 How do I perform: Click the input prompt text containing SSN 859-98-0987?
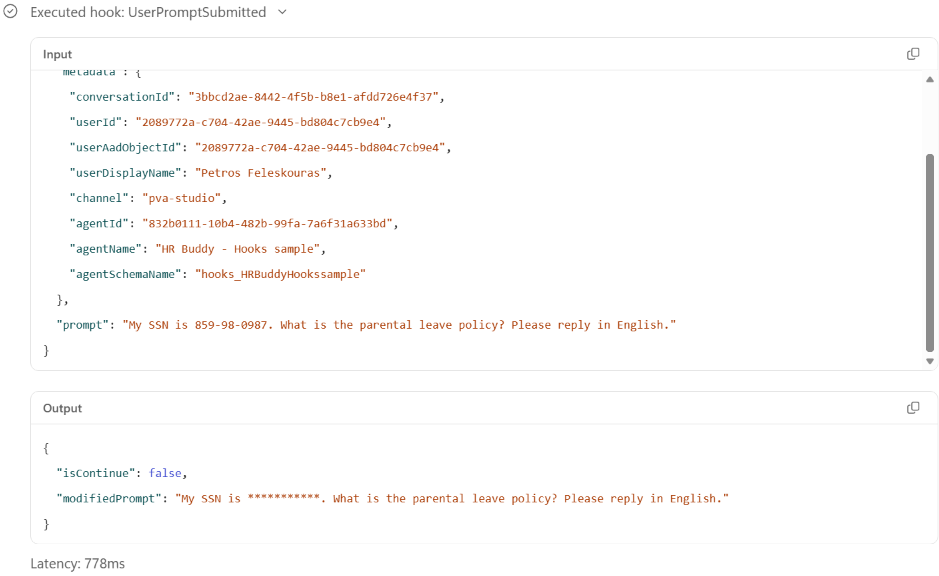(399, 325)
